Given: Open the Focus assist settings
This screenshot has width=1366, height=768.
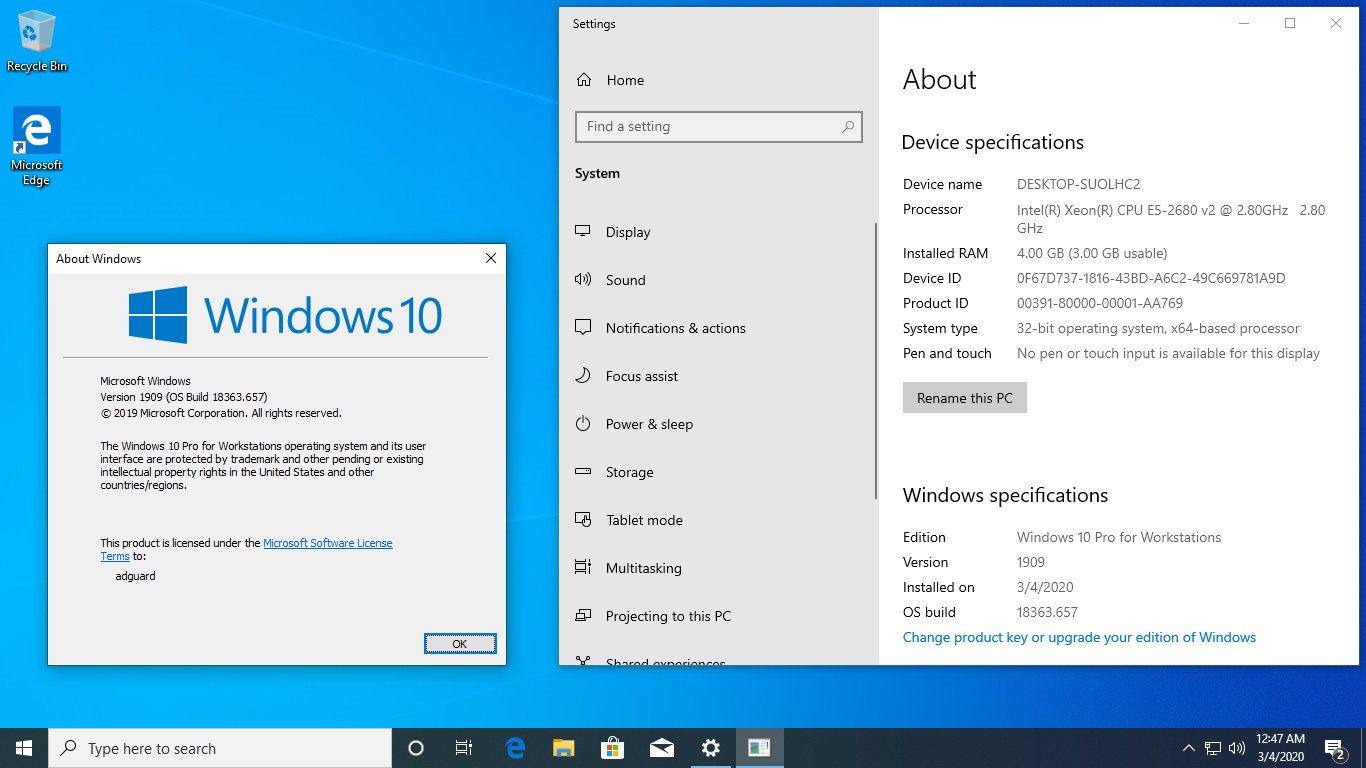Looking at the screenshot, I should pyautogui.click(x=642, y=376).
